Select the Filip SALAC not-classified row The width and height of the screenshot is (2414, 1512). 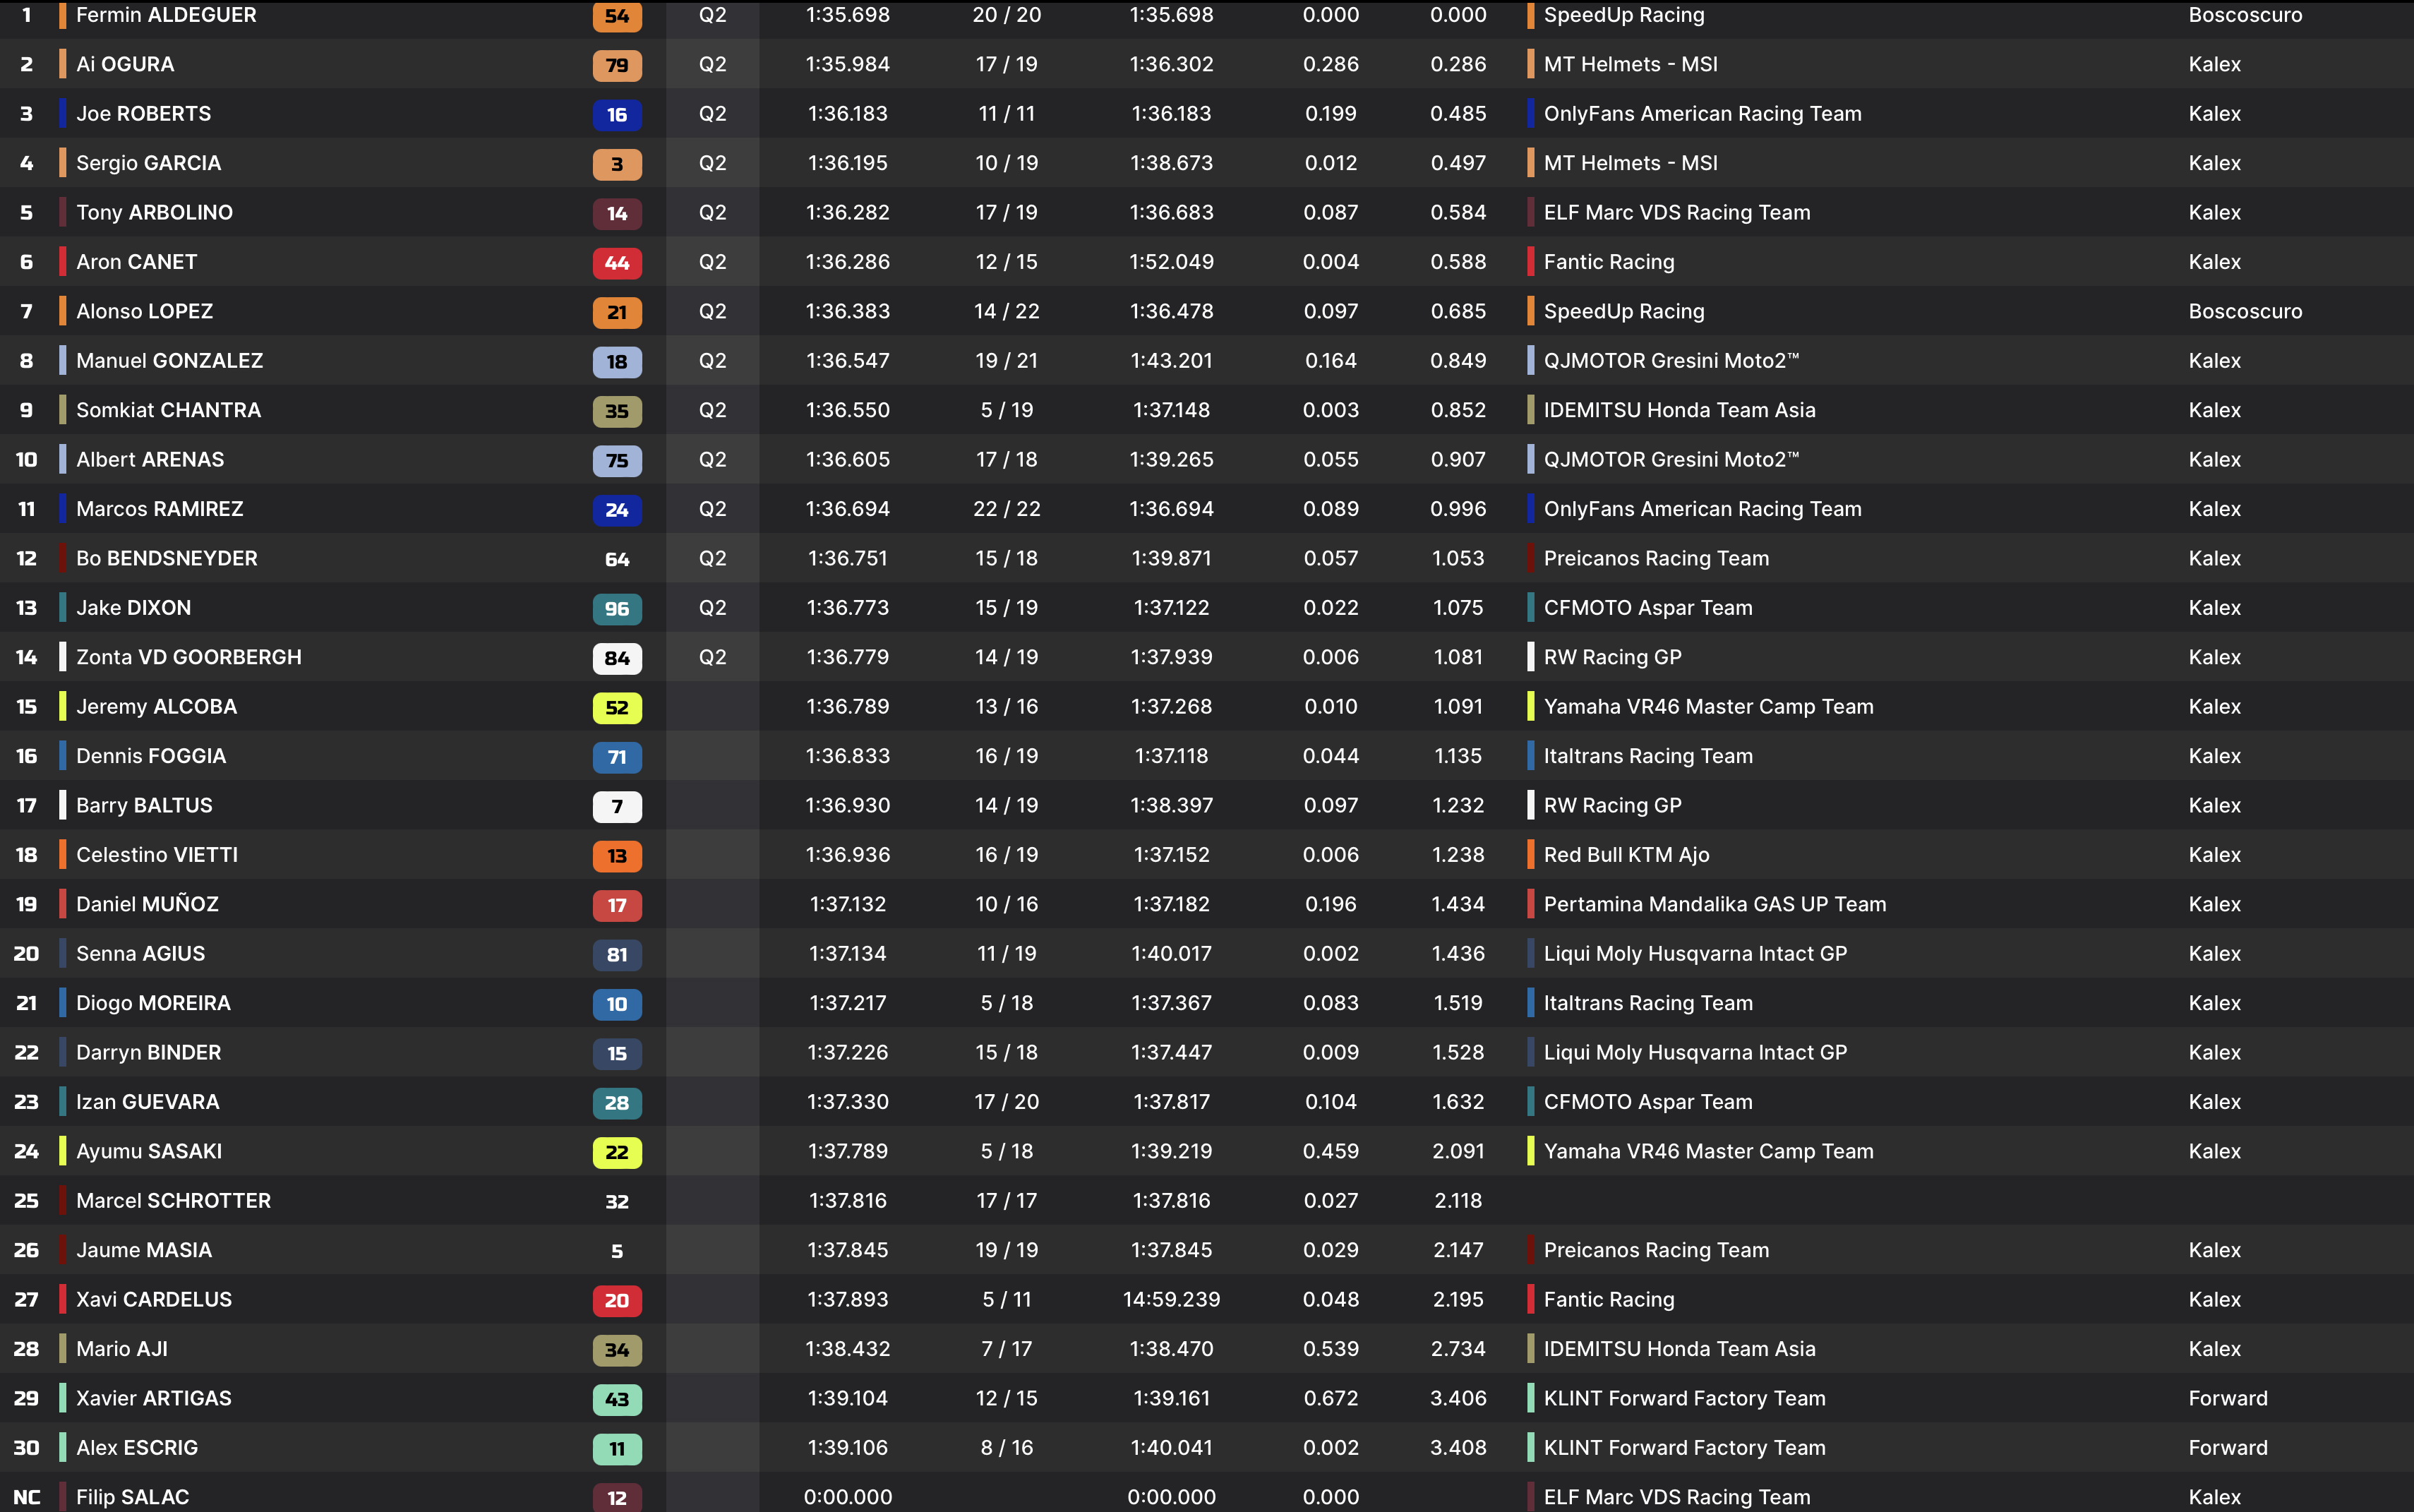point(132,1497)
